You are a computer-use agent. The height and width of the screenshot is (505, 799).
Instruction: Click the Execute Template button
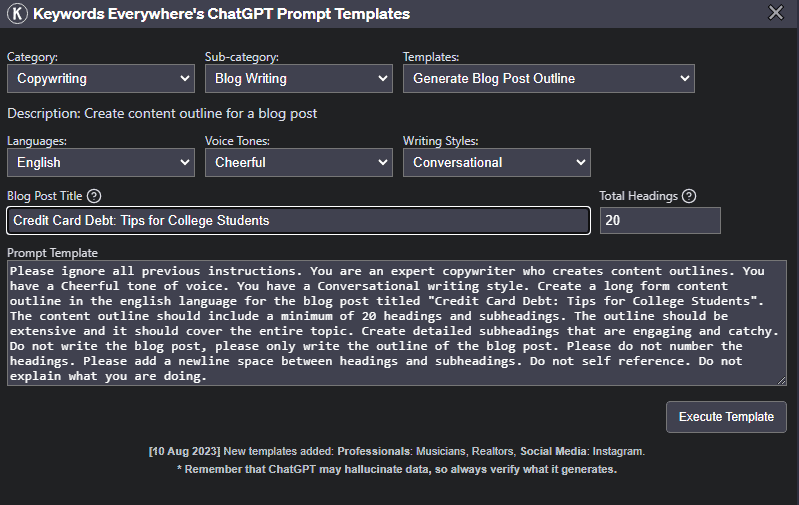click(x=726, y=417)
